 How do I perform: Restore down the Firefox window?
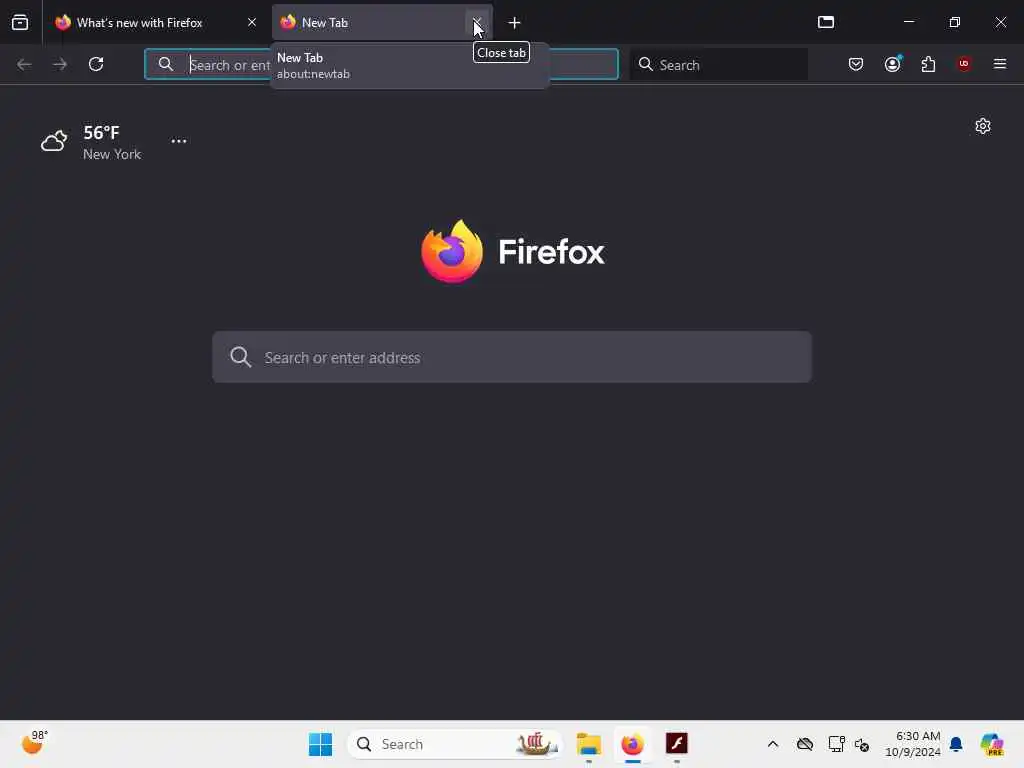click(x=954, y=22)
